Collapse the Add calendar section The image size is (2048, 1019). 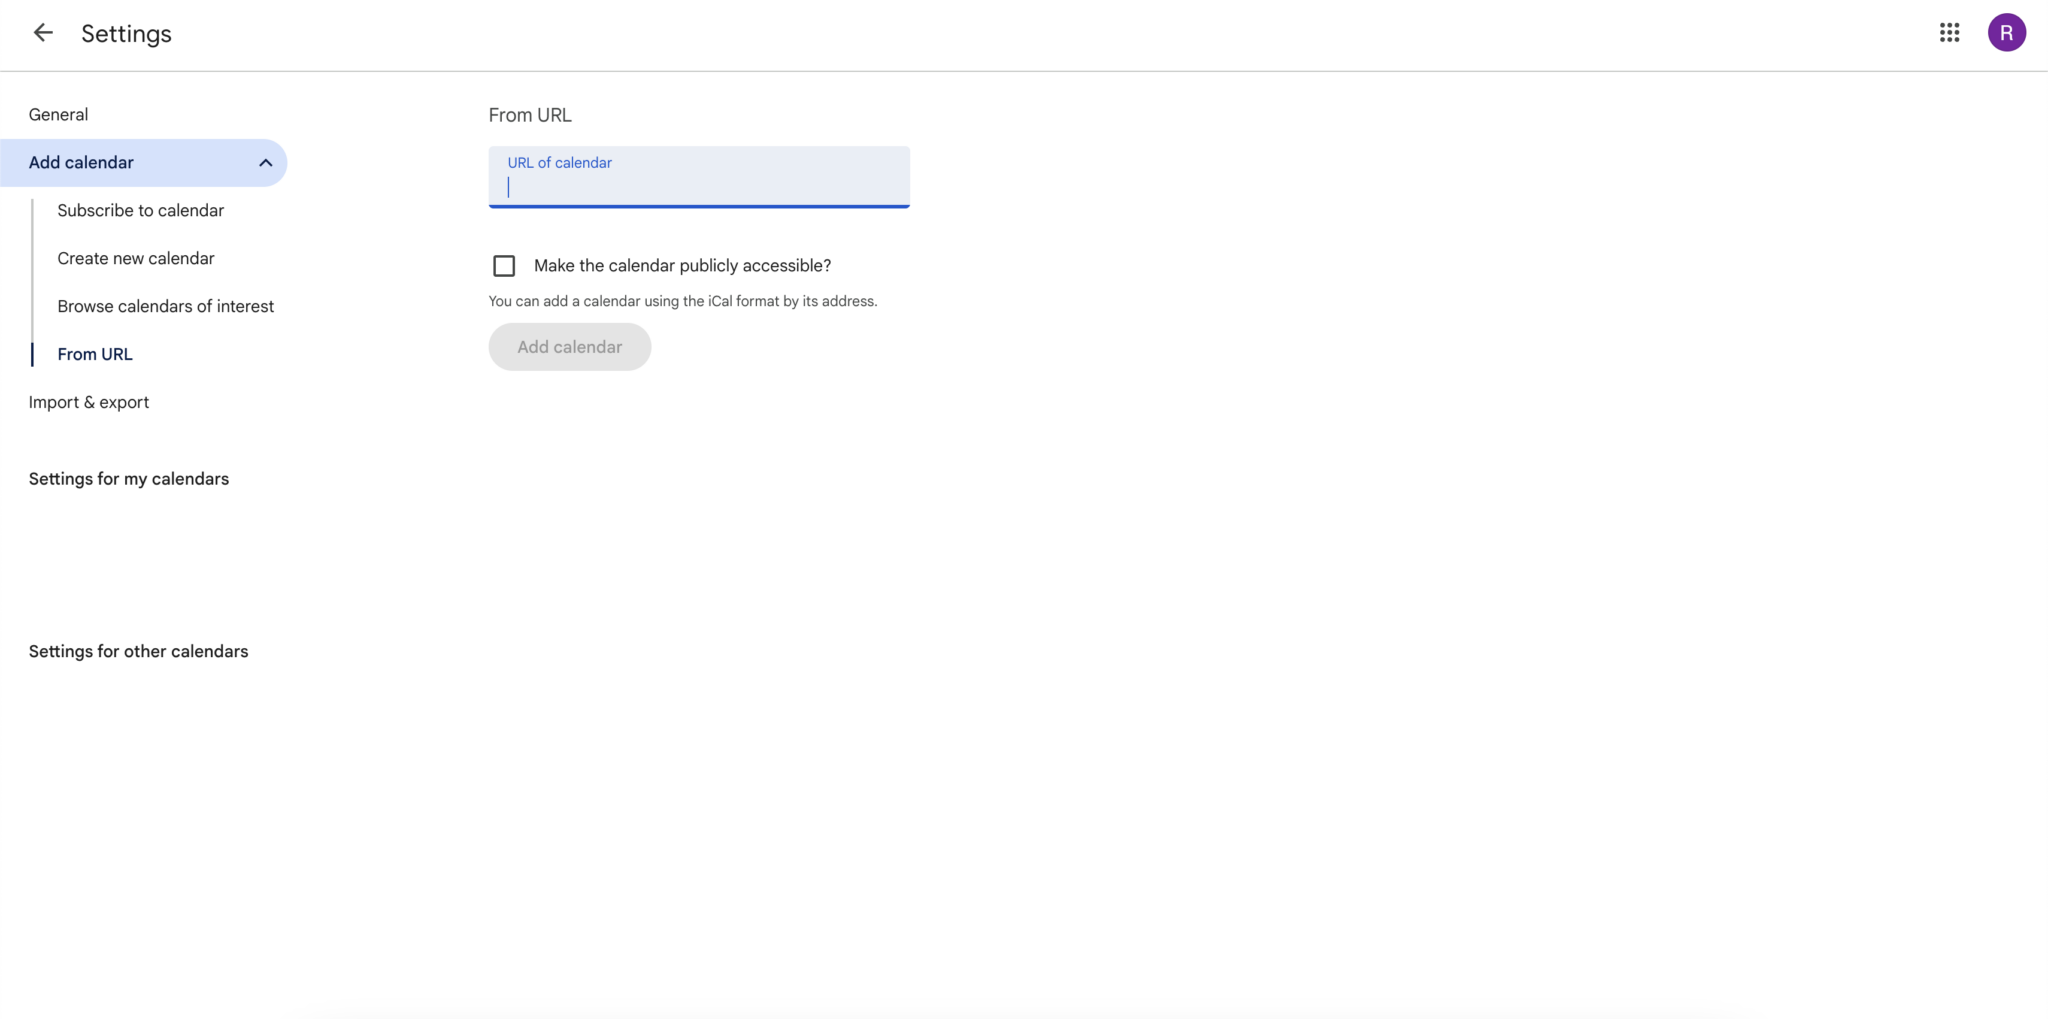click(x=265, y=162)
